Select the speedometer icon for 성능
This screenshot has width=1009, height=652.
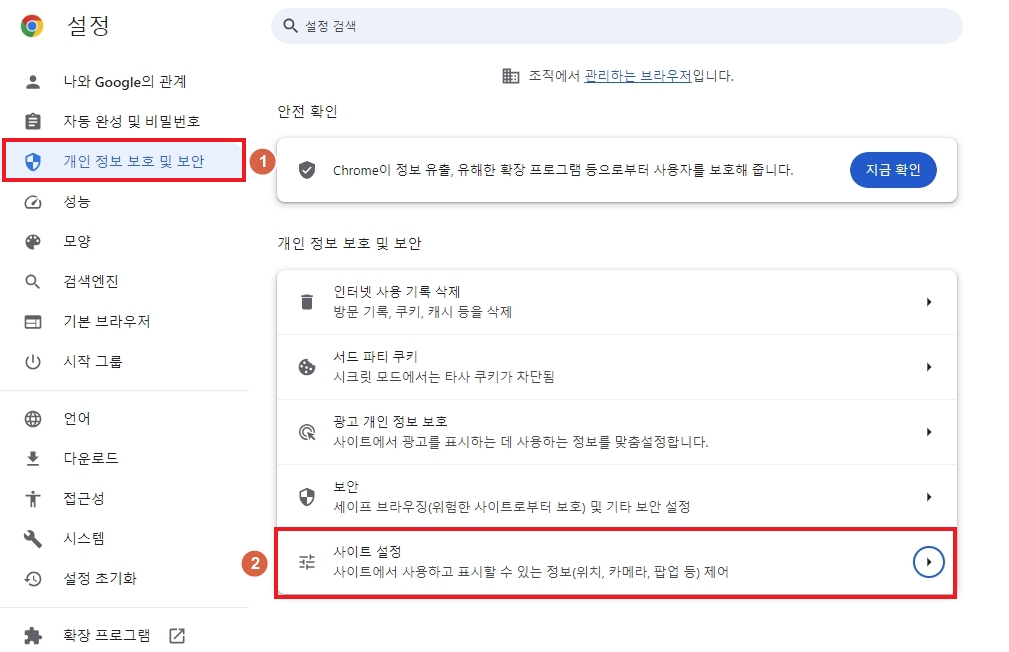click(x=32, y=201)
